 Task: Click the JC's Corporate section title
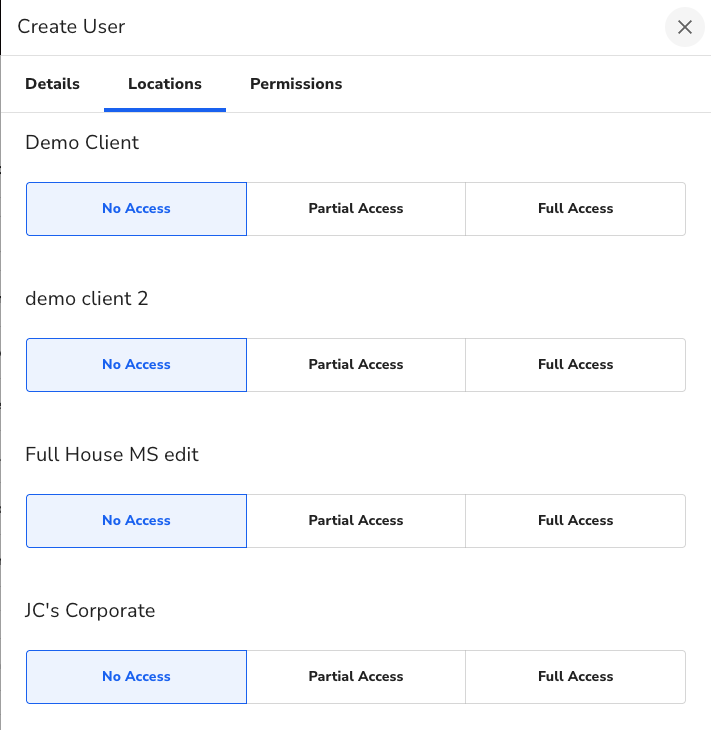coord(90,611)
